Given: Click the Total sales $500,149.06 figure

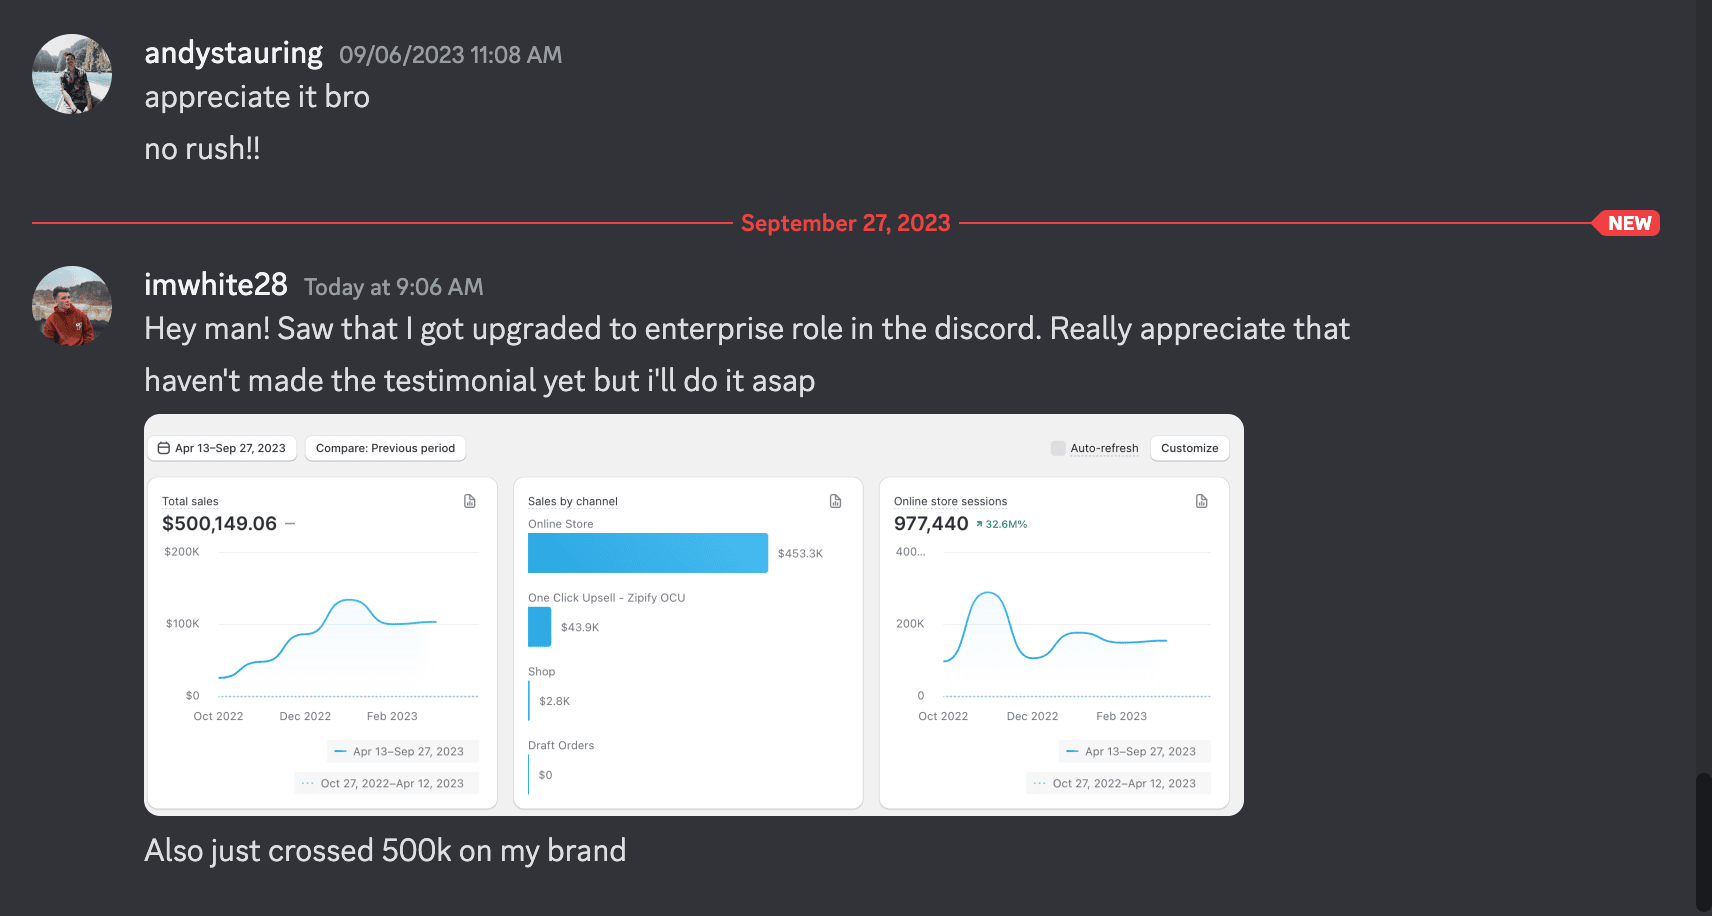Looking at the screenshot, I should pos(219,523).
